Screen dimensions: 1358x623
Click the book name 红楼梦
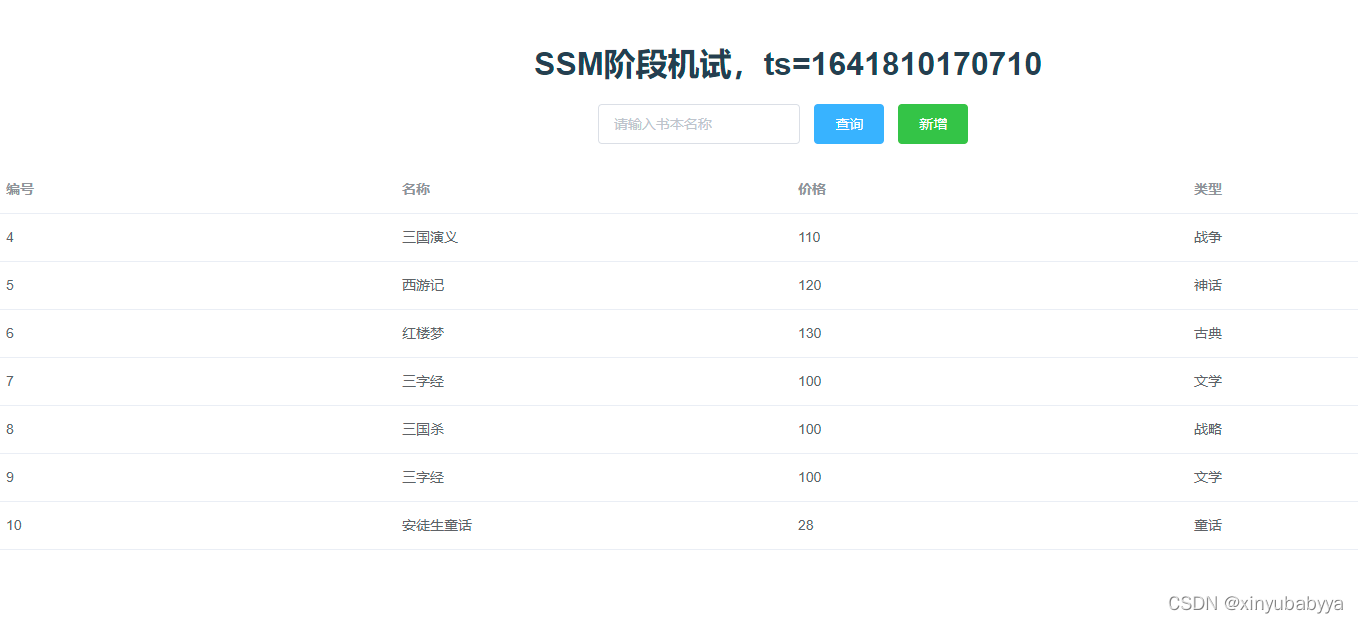[423, 333]
